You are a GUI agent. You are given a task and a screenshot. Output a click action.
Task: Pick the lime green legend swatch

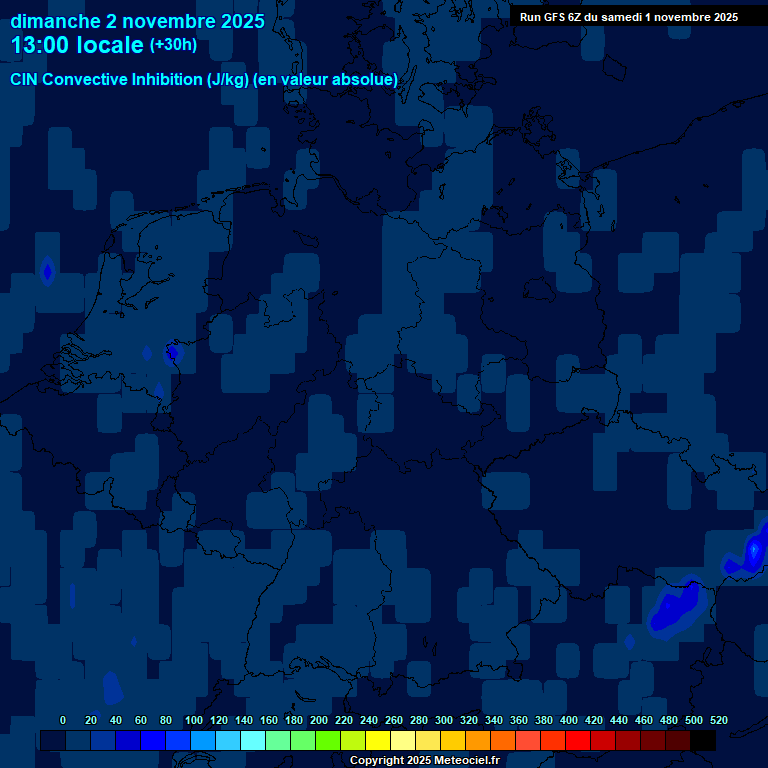click(328, 740)
